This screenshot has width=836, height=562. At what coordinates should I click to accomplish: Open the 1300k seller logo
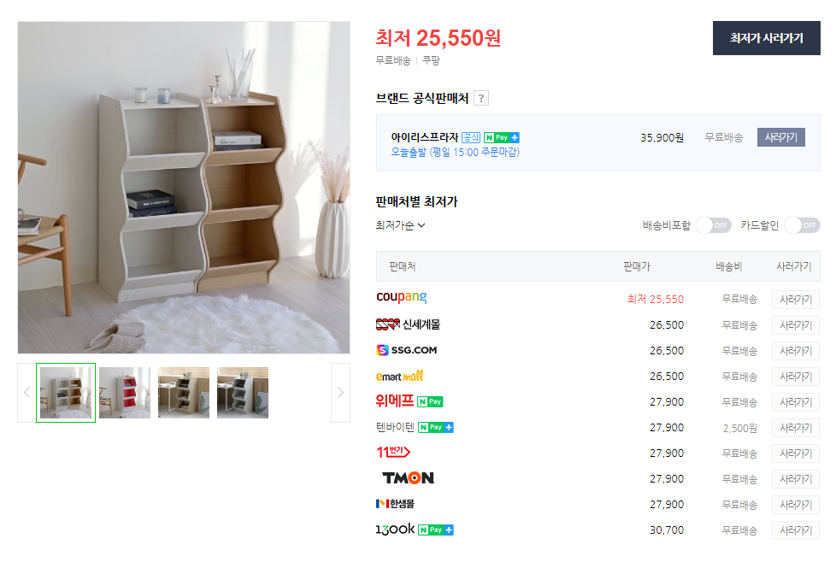point(395,529)
